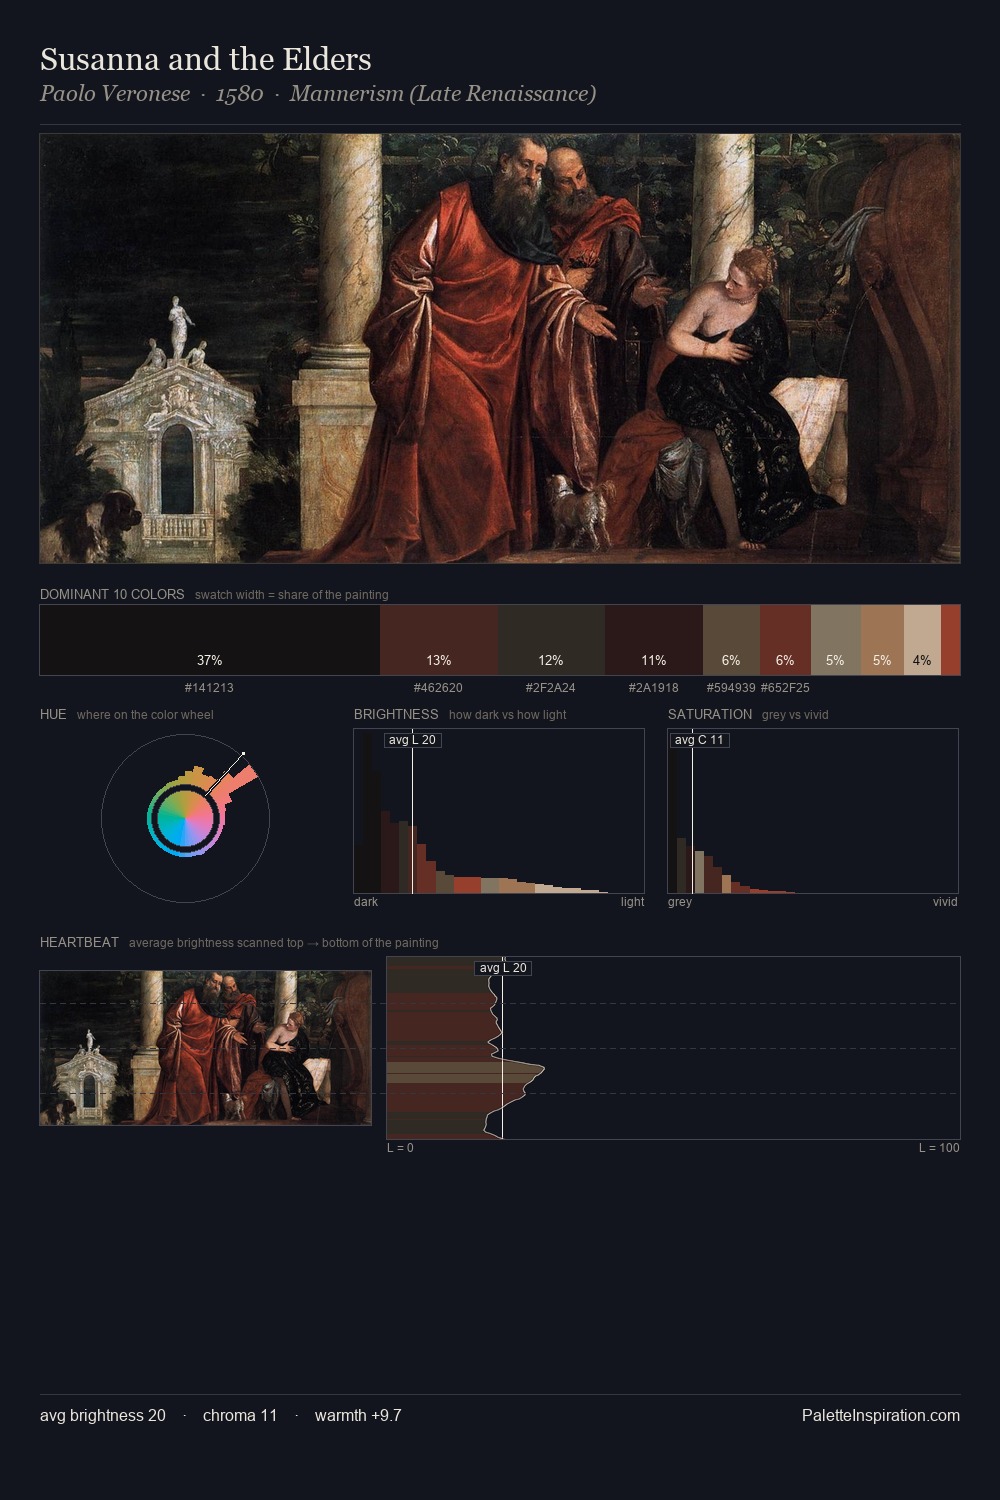Viewport: 1000px width, 1500px height.
Task: Click the 'avg L 20' label in brightness chart
Action: 412,740
